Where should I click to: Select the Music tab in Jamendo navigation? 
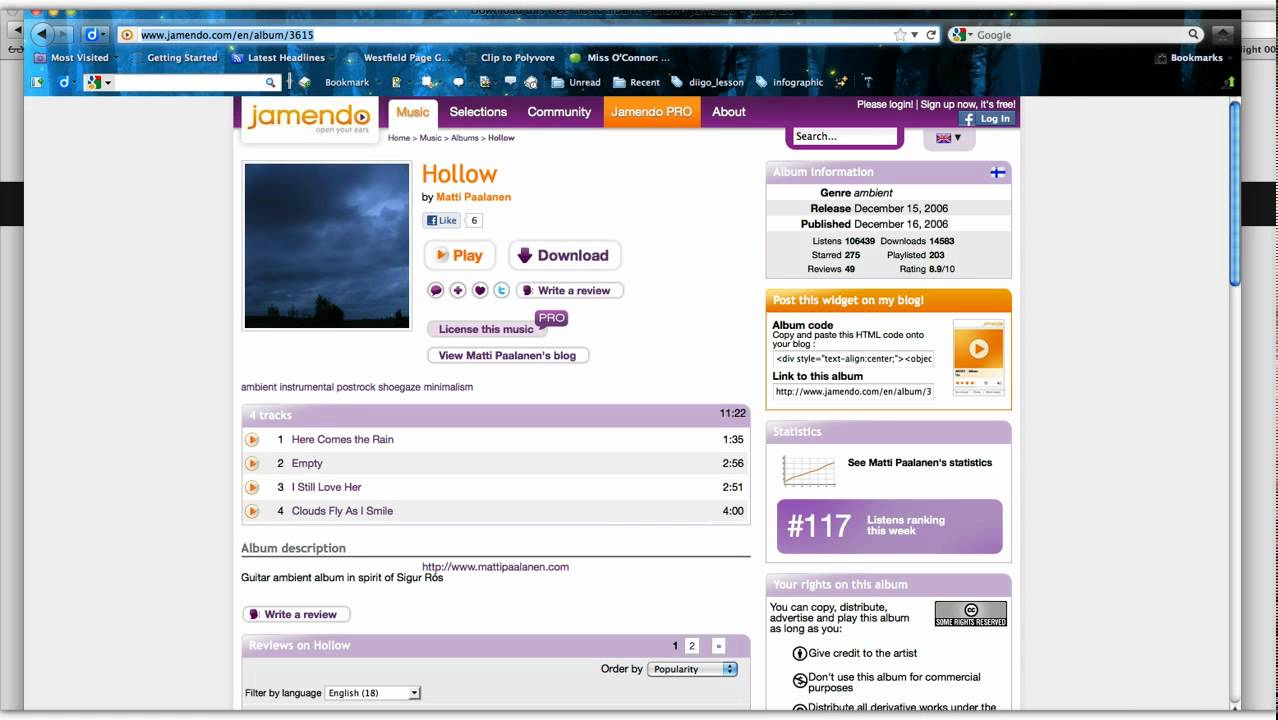[412, 112]
